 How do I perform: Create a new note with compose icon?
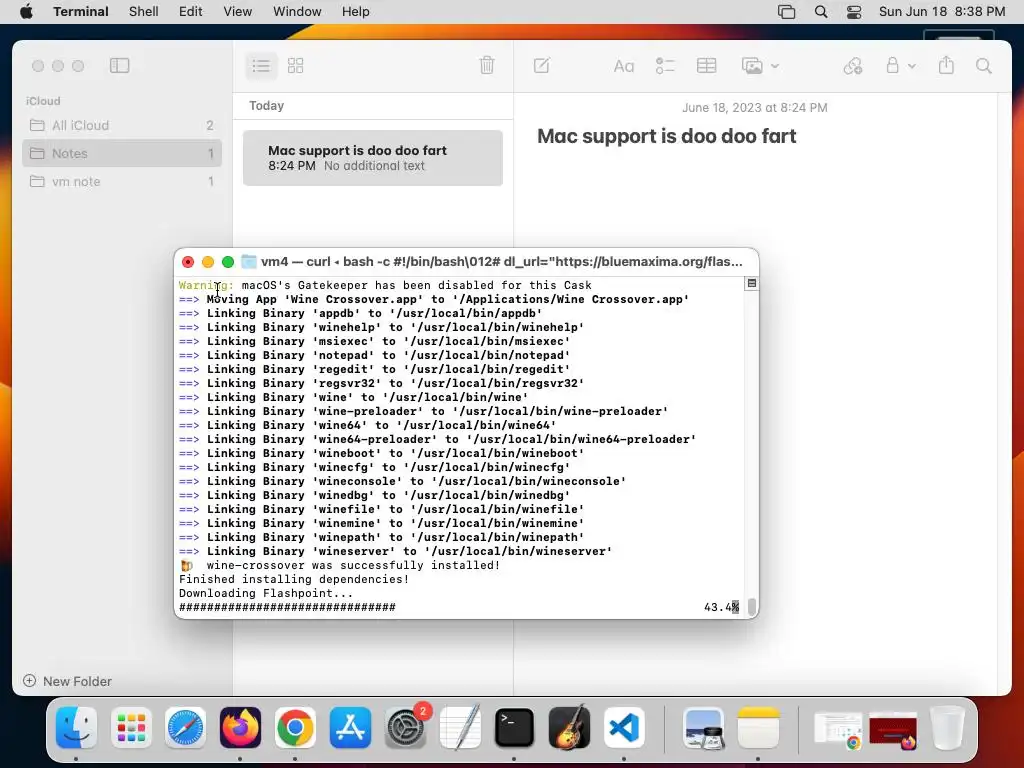542,65
